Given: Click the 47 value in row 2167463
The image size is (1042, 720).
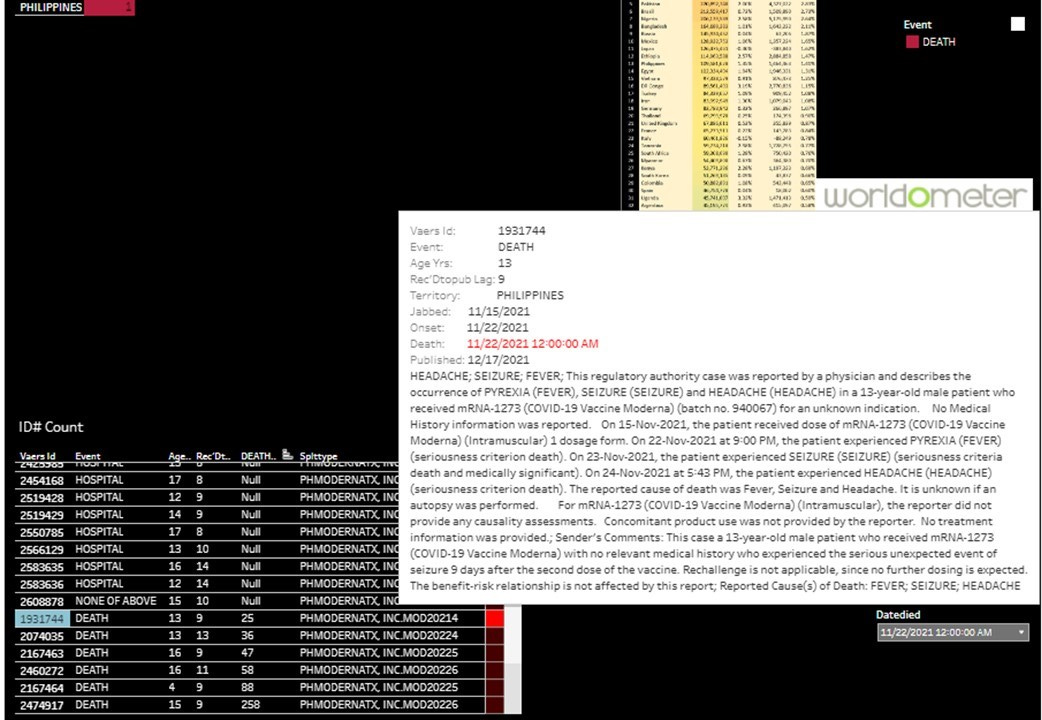Looking at the screenshot, I should point(247,653).
